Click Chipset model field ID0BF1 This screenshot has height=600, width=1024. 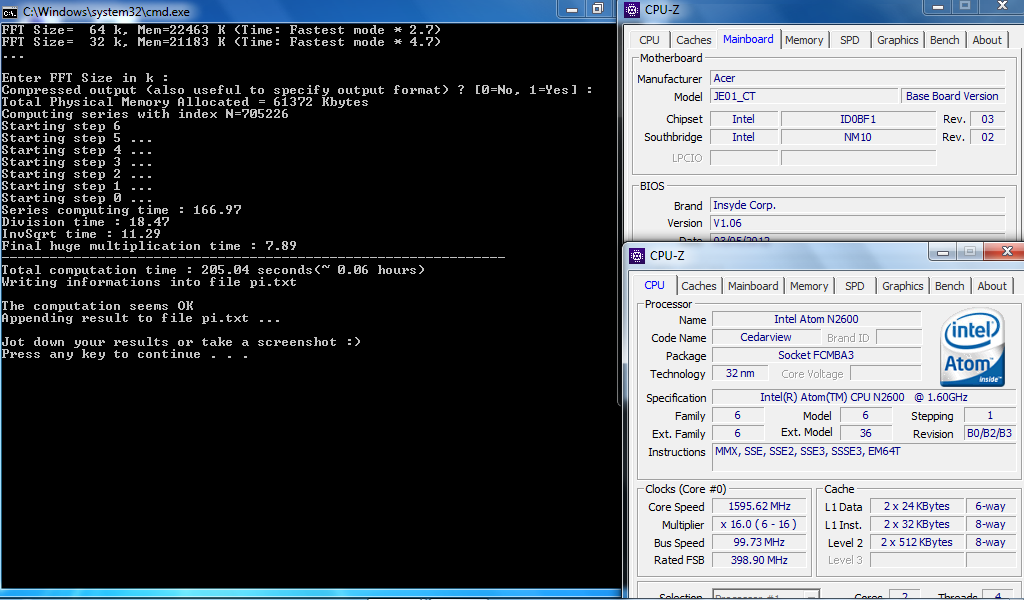click(x=858, y=119)
